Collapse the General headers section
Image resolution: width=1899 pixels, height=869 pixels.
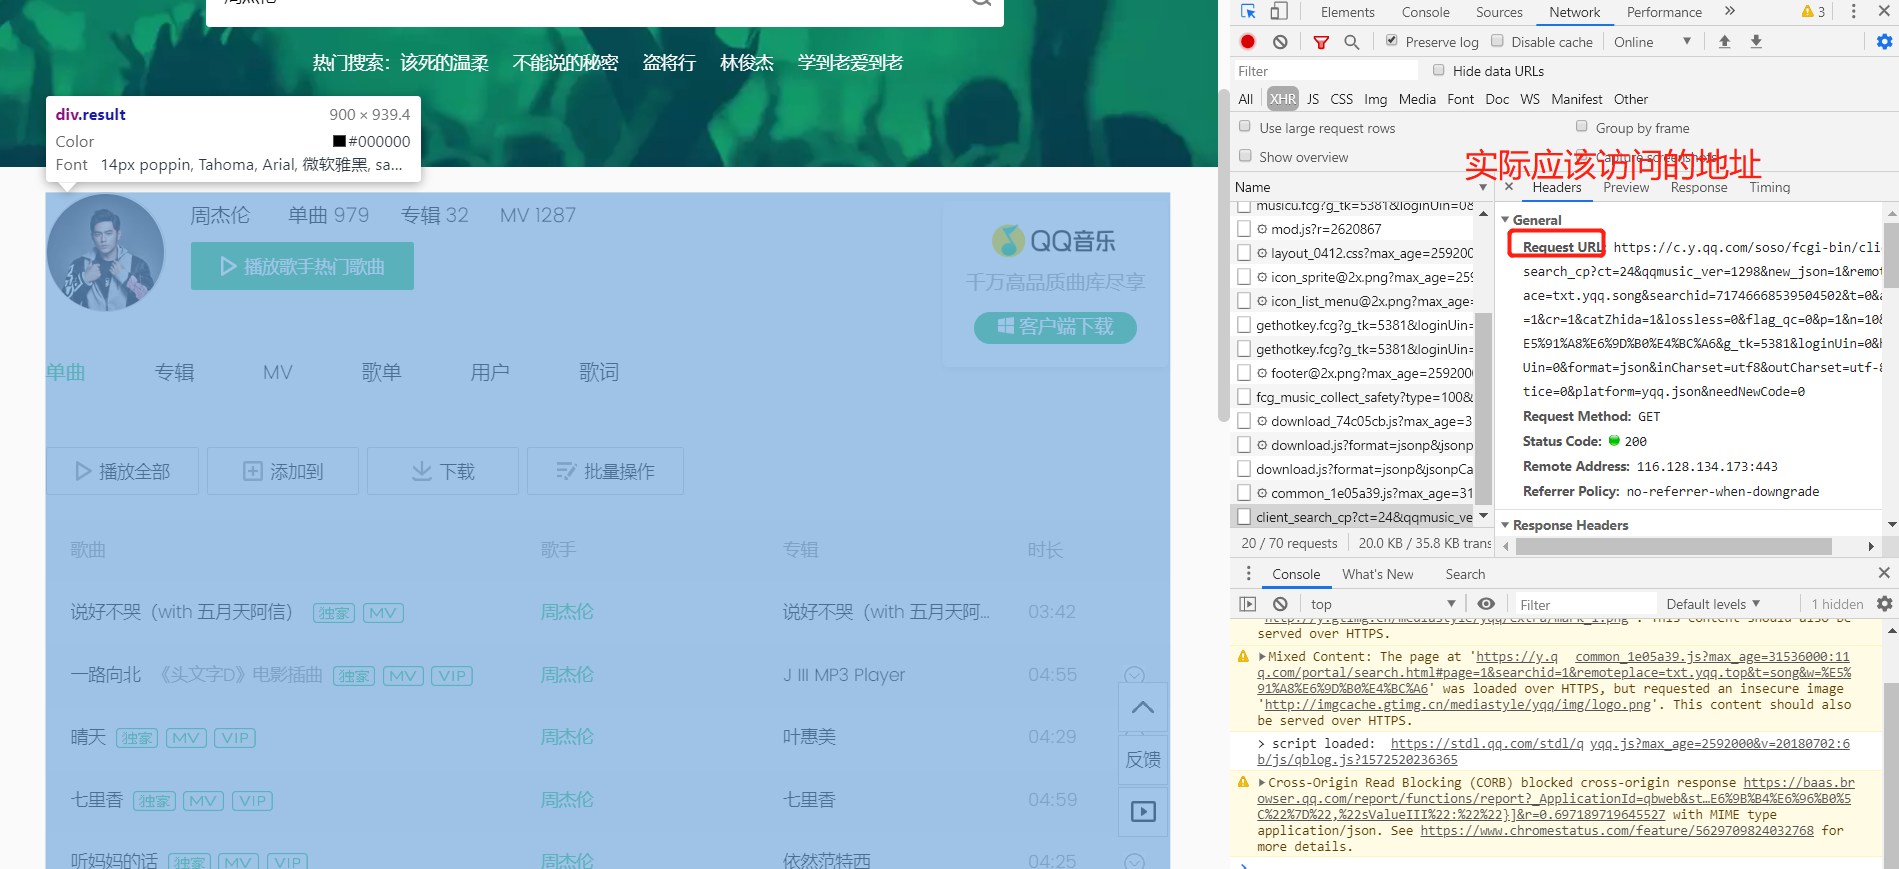tap(1505, 220)
